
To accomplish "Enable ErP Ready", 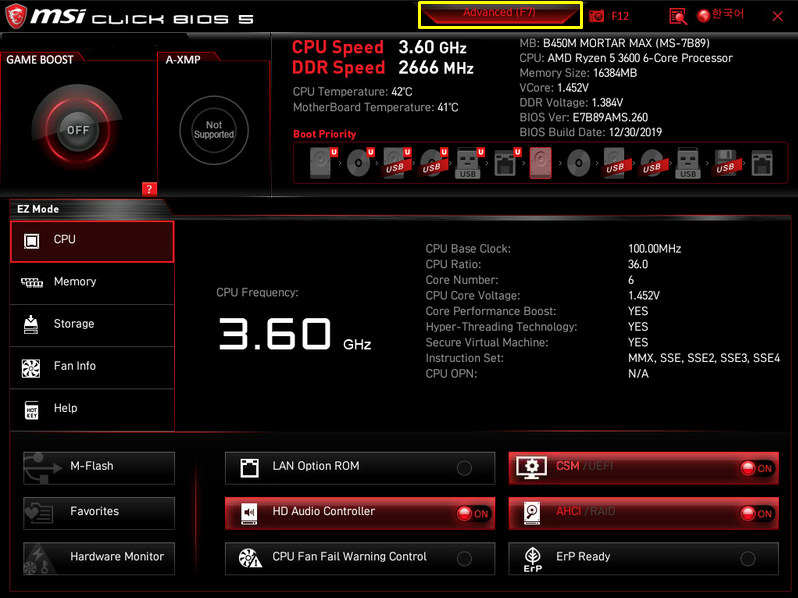I will pyautogui.click(x=643, y=558).
